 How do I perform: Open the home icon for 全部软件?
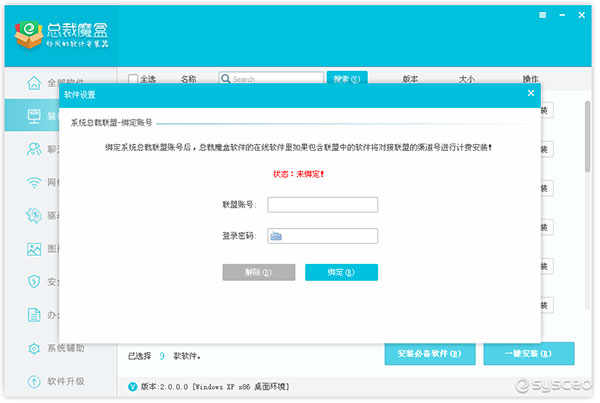click(34, 83)
